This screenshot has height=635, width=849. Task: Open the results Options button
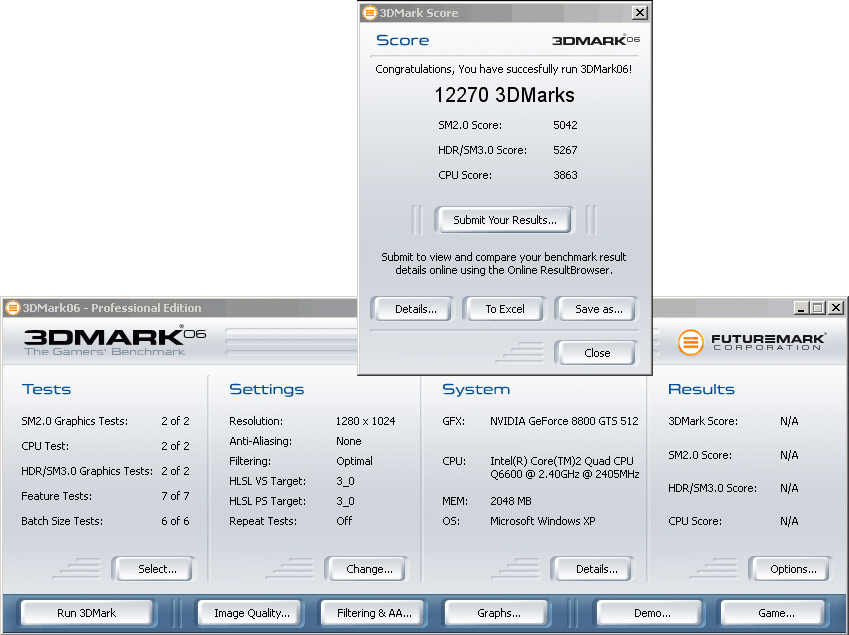(x=793, y=569)
